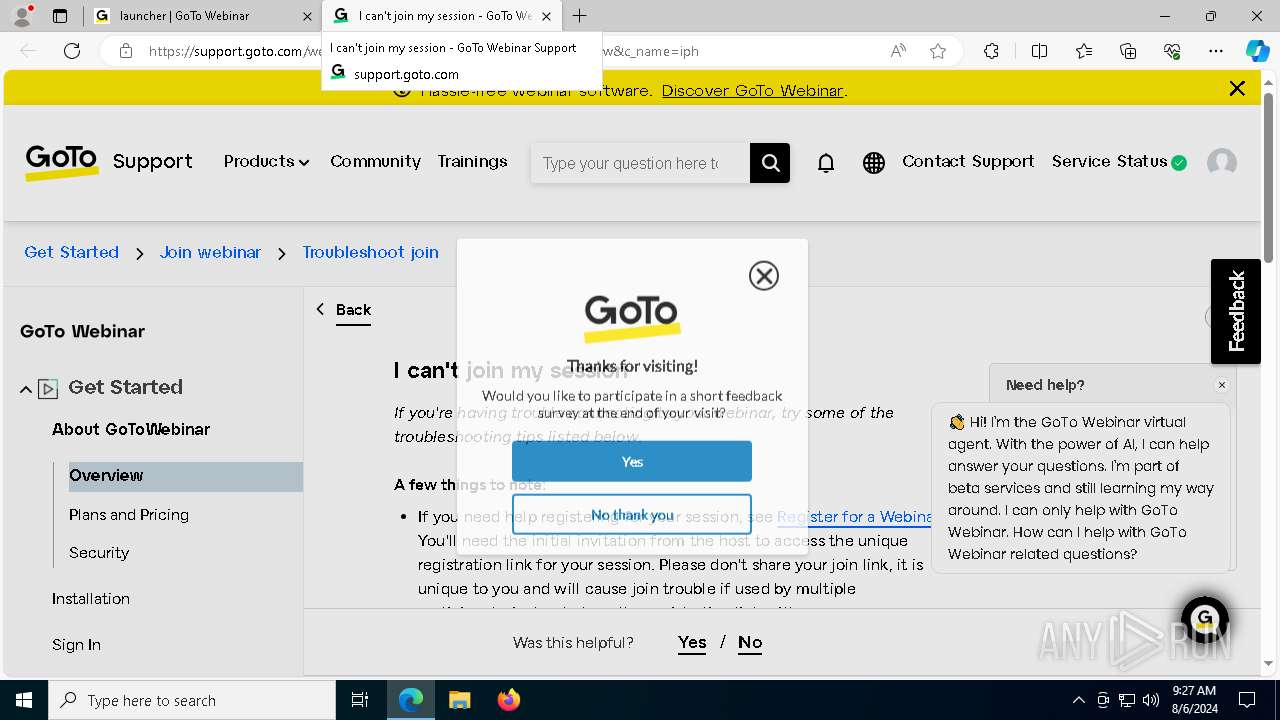Toggle Split screen icon

point(1039,51)
